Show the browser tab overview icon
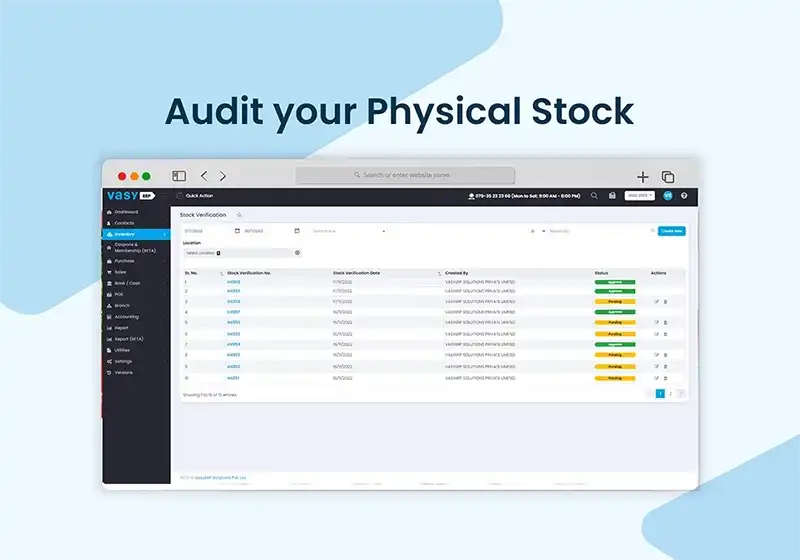The image size is (800, 560). (x=668, y=176)
